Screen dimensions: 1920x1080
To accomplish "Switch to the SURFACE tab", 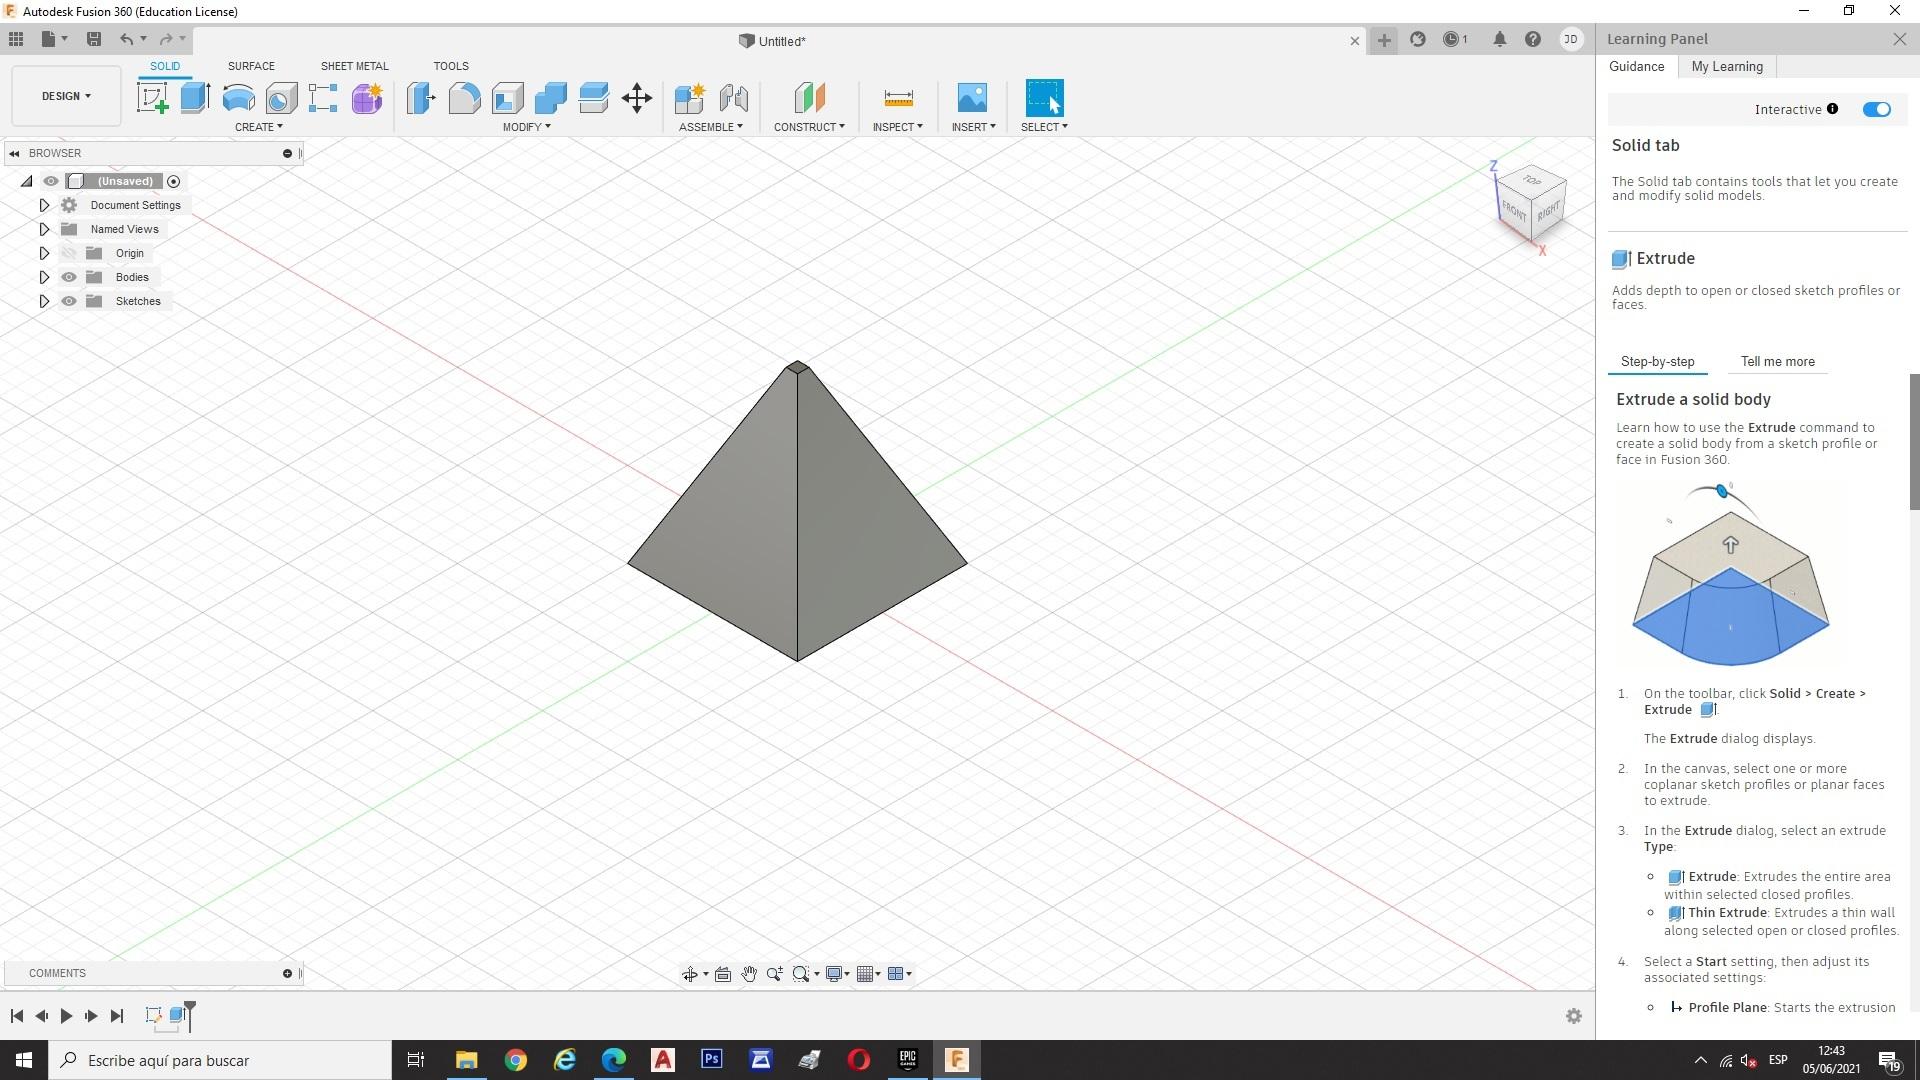I will tap(251, 66).
